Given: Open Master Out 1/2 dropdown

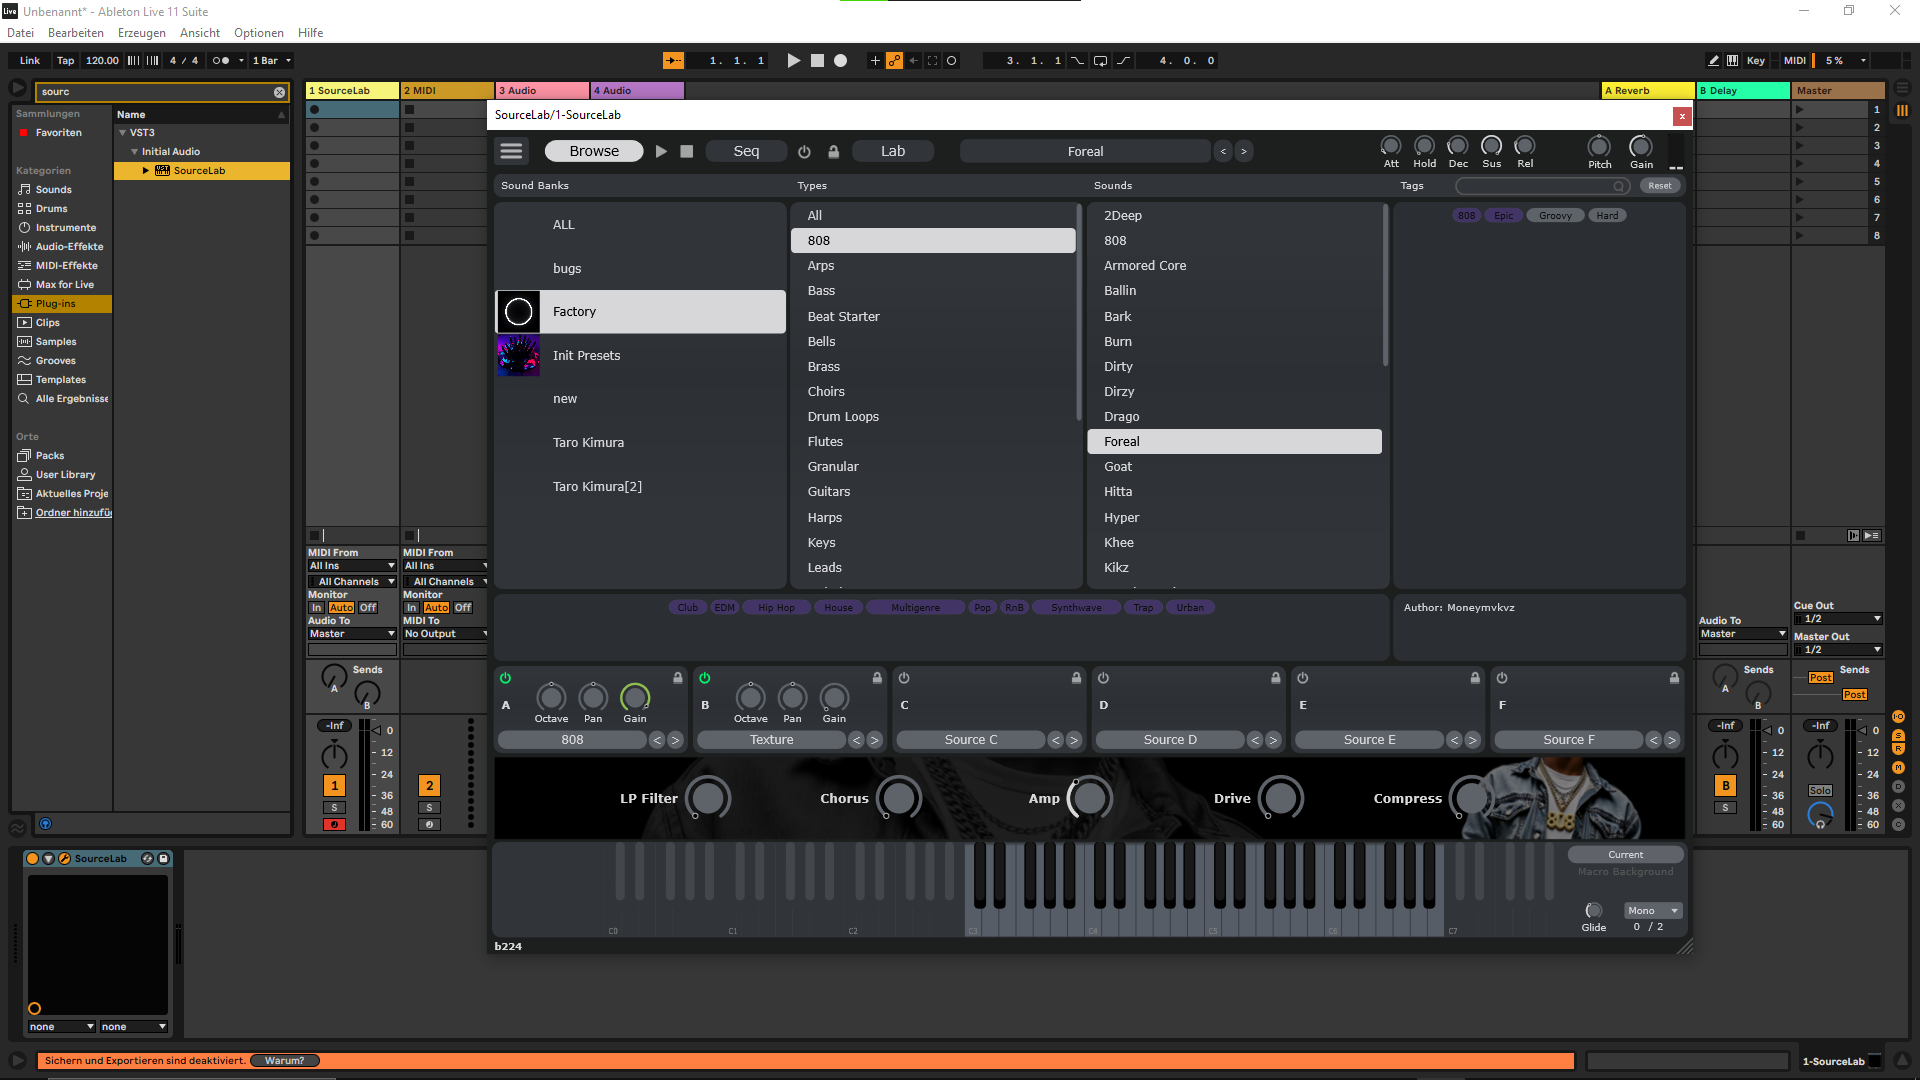Looking at the screenshot, I should (x=1838, y=650).
